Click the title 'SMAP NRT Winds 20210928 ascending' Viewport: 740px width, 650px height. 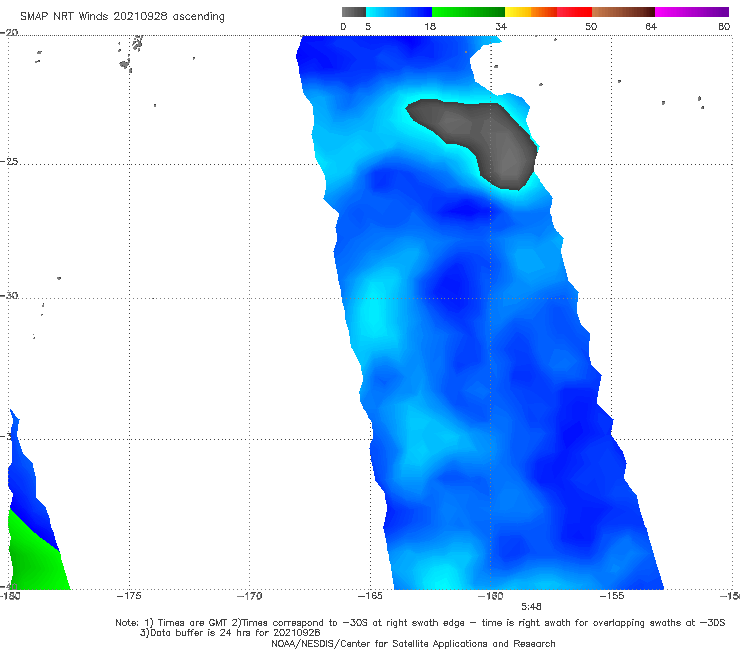122,16
